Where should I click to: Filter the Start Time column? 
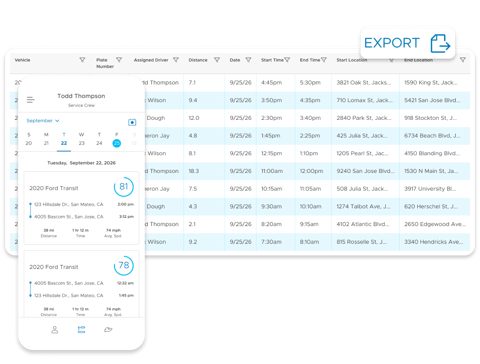pyautogui.click(x=287, y=60)
